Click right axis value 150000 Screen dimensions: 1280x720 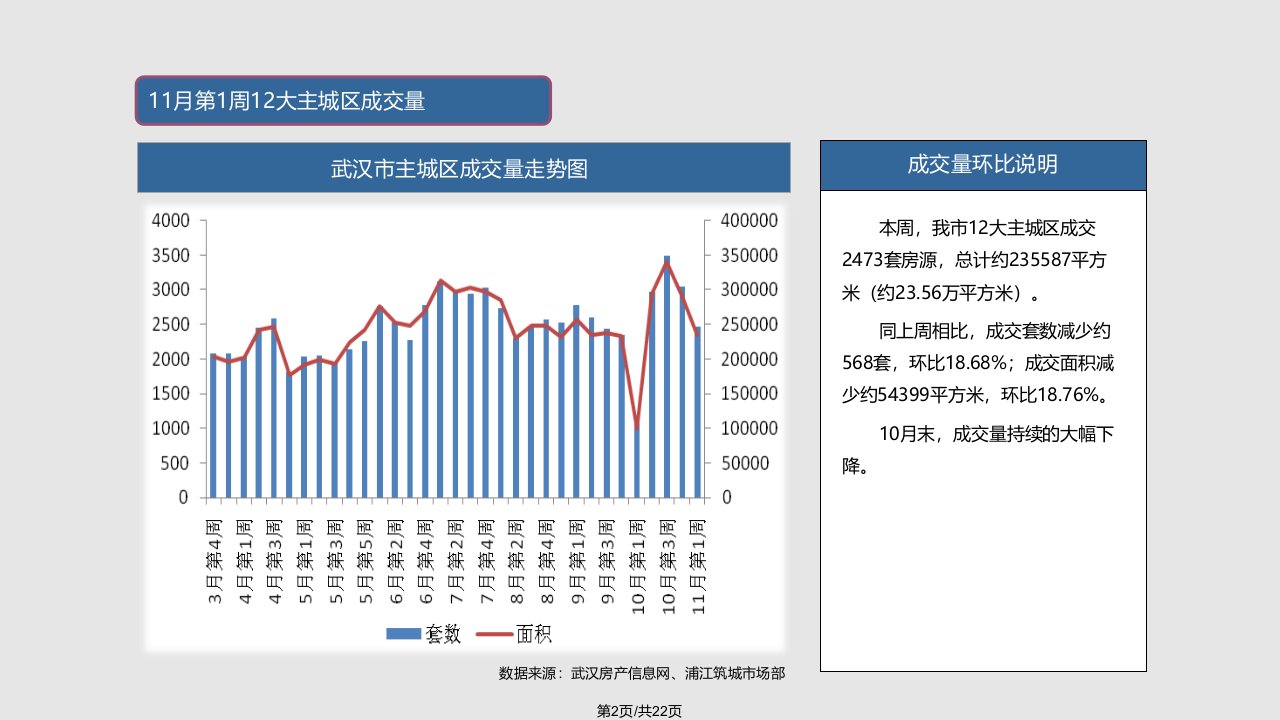(748, 393)
